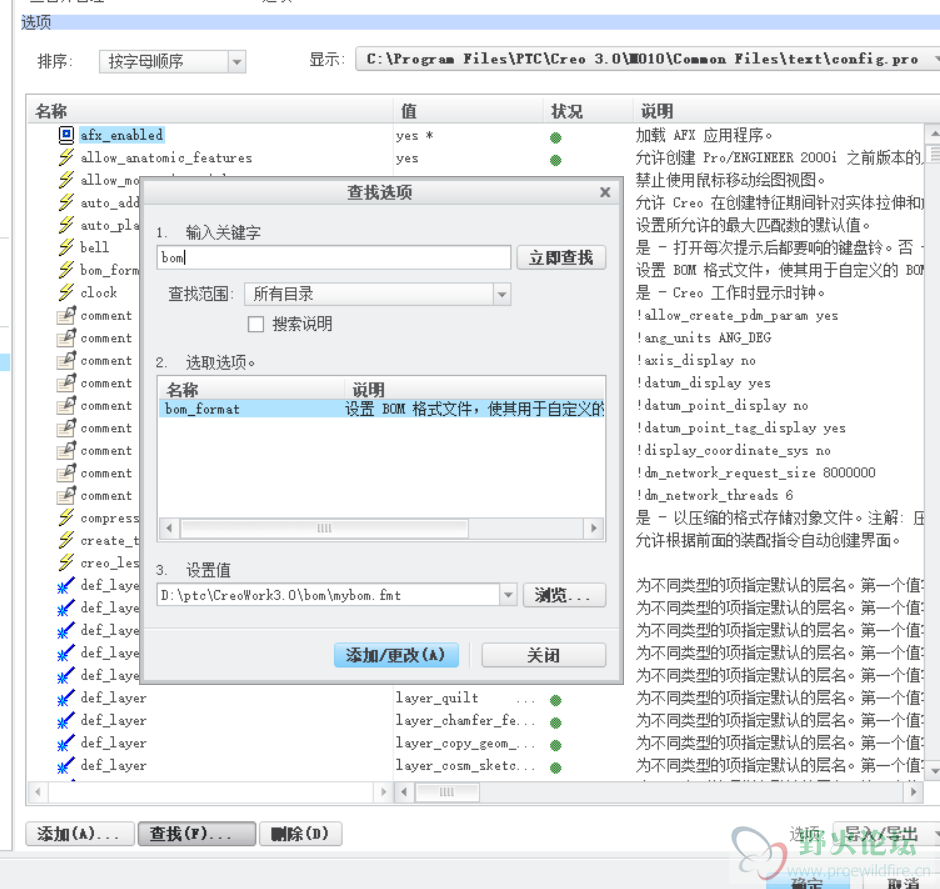
Task: Click the 关闭 button in find dialog
Action: click(544, 655)
